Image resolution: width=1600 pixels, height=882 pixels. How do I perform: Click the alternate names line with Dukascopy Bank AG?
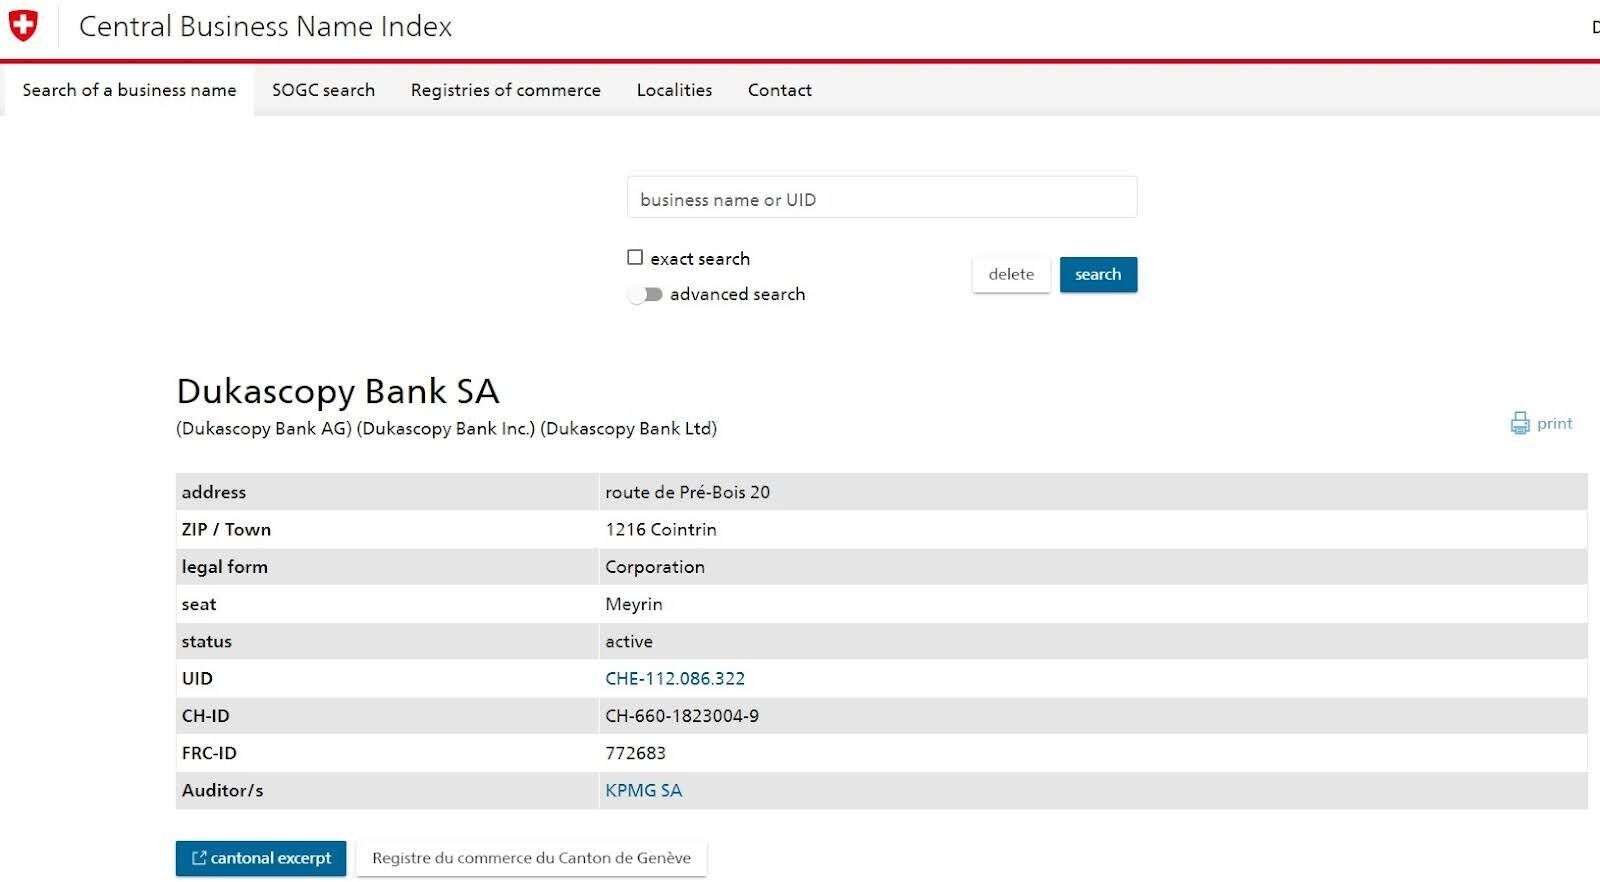[446, 428]
